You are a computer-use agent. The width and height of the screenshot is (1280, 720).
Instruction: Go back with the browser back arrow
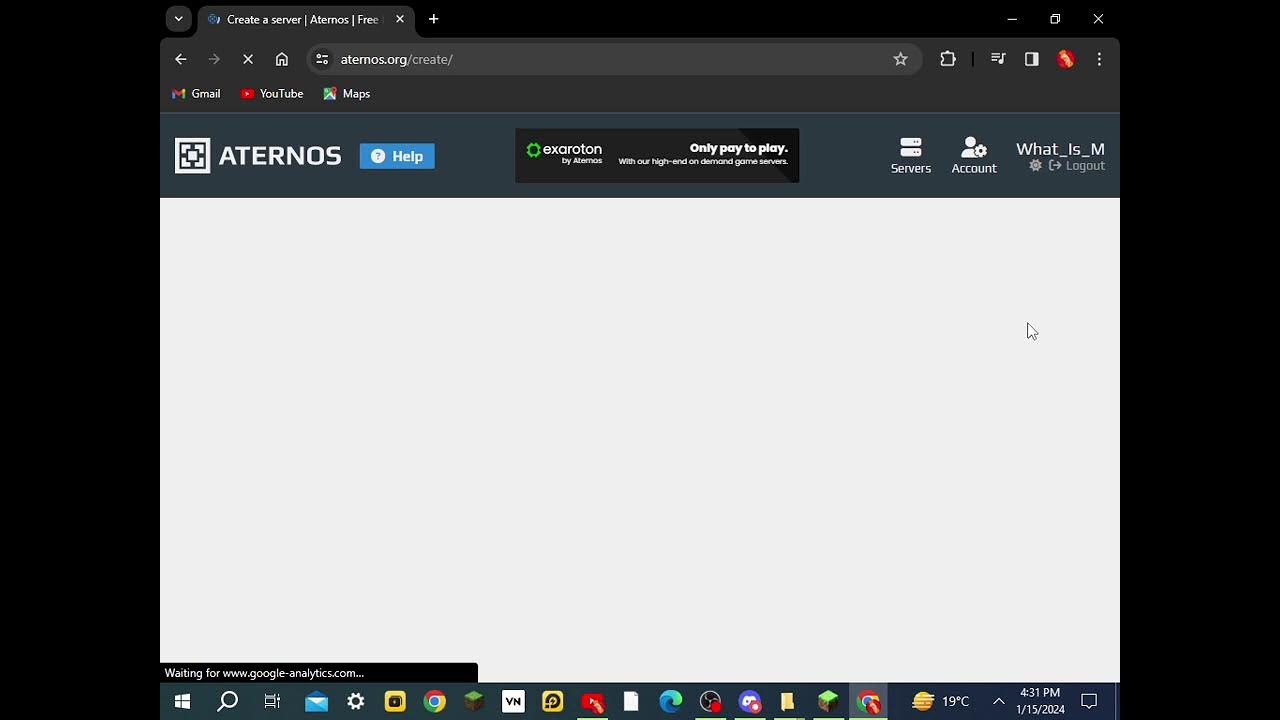coord(181,59)
